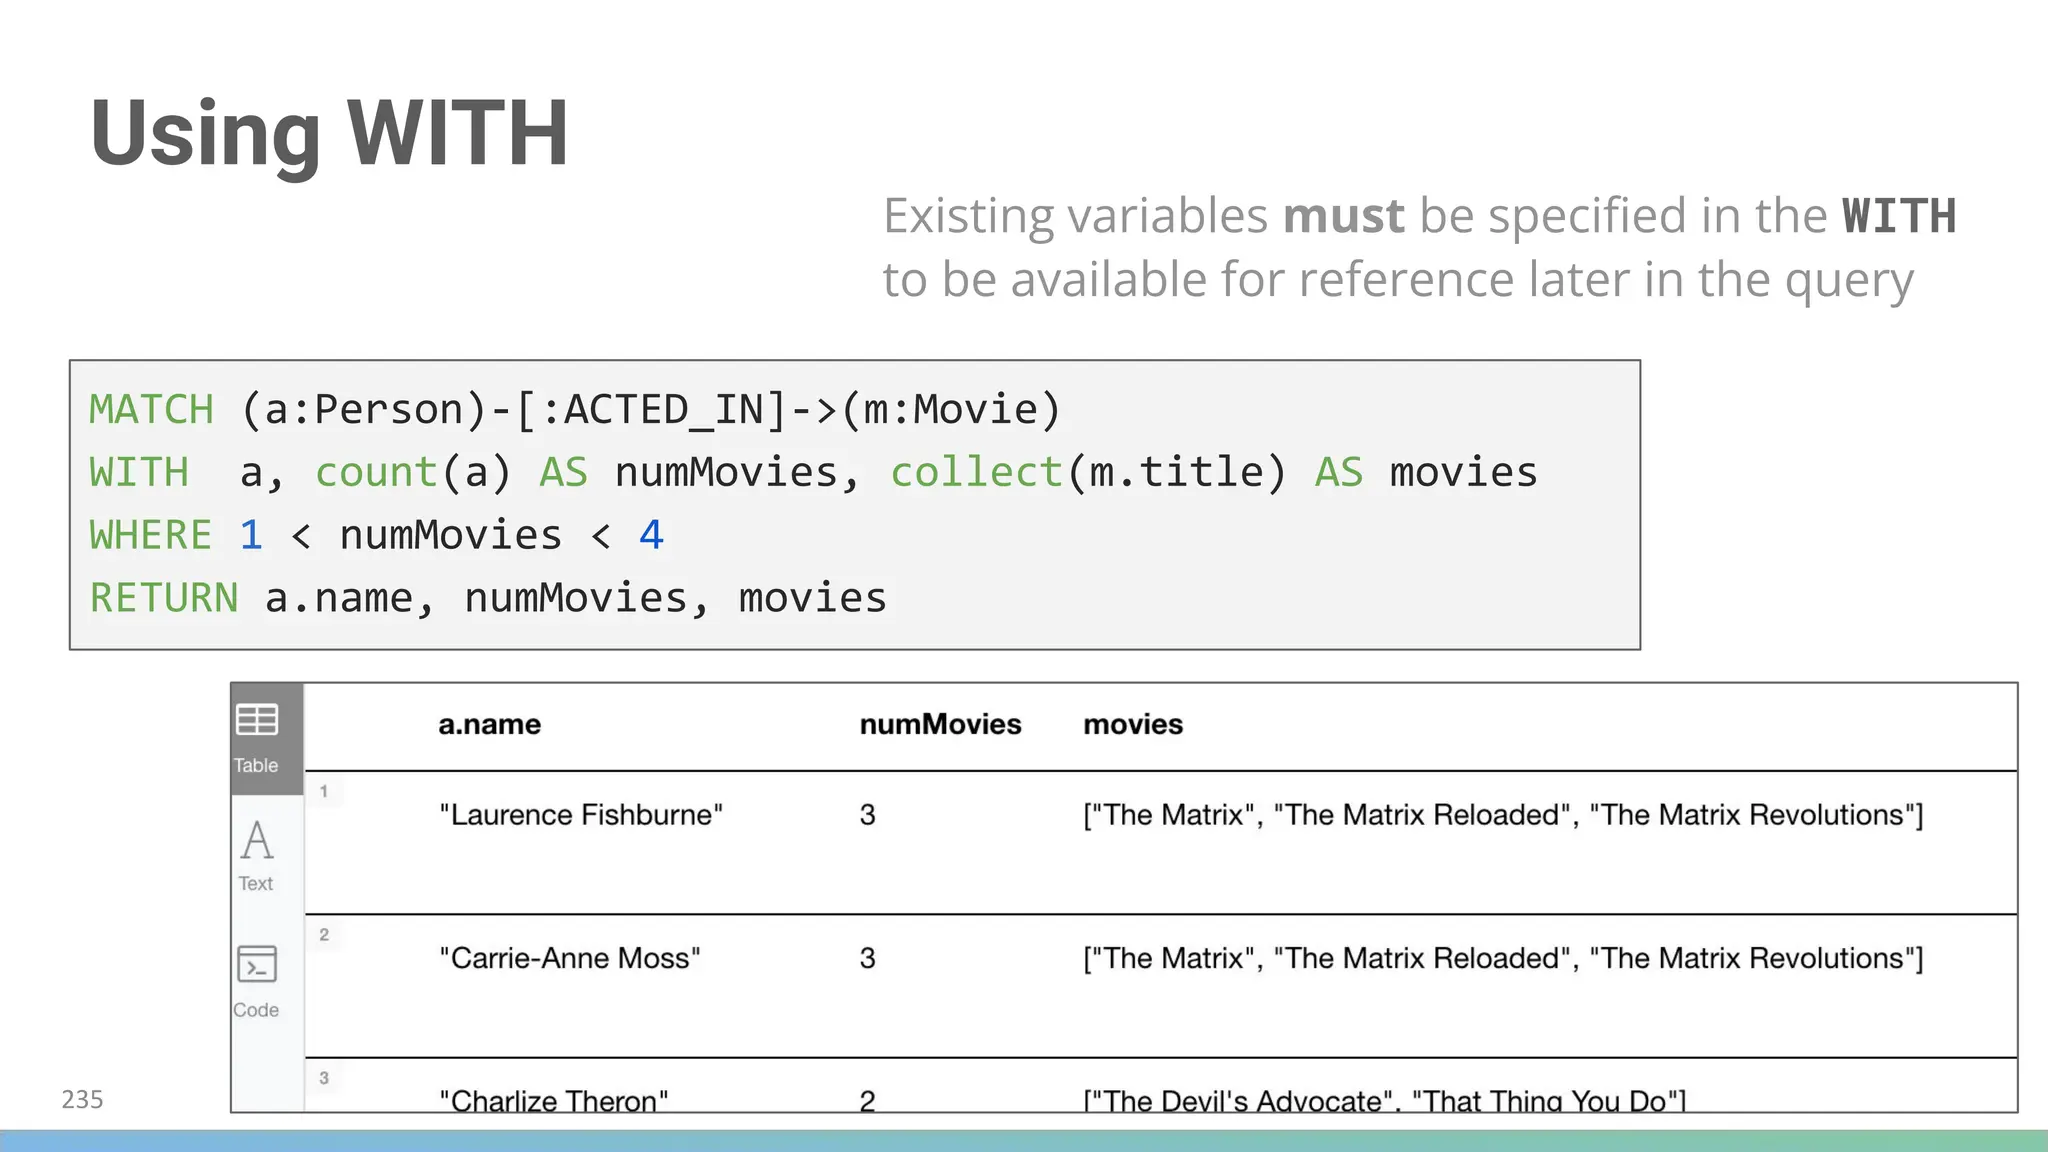The height and width of the screenshot is (1152, 2048).
Task: Click the RETURN line of the query
Action: coord(488,598)
